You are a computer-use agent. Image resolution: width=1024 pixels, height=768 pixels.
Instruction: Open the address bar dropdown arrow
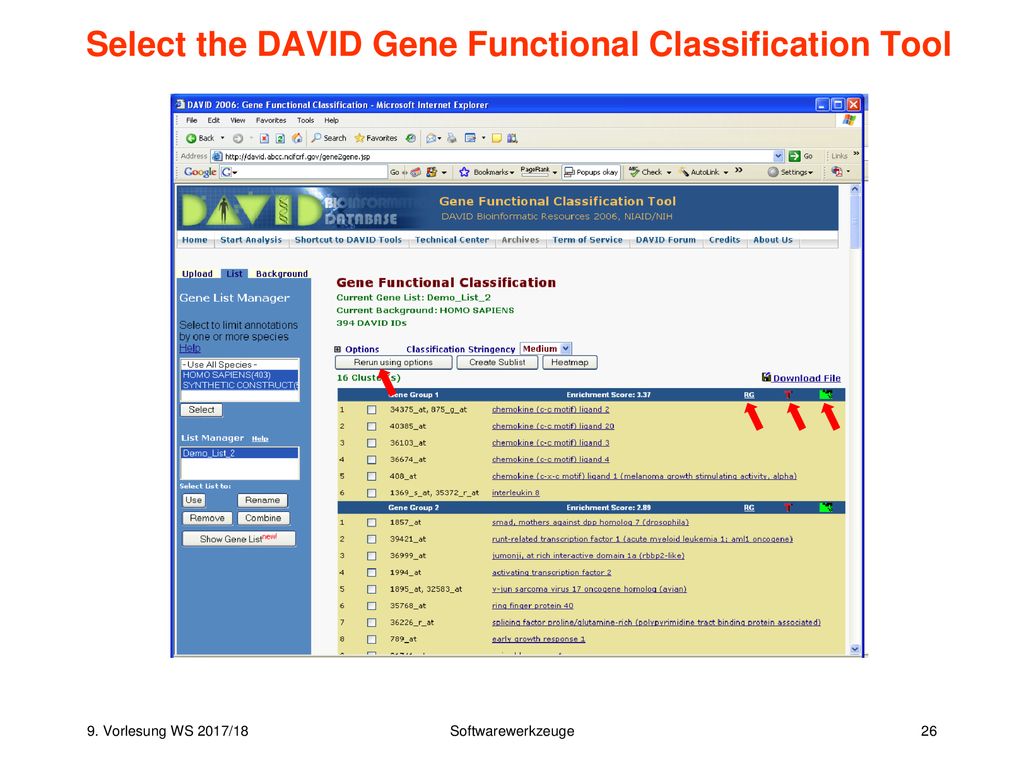pyautogui.click(x=778, y=156)
